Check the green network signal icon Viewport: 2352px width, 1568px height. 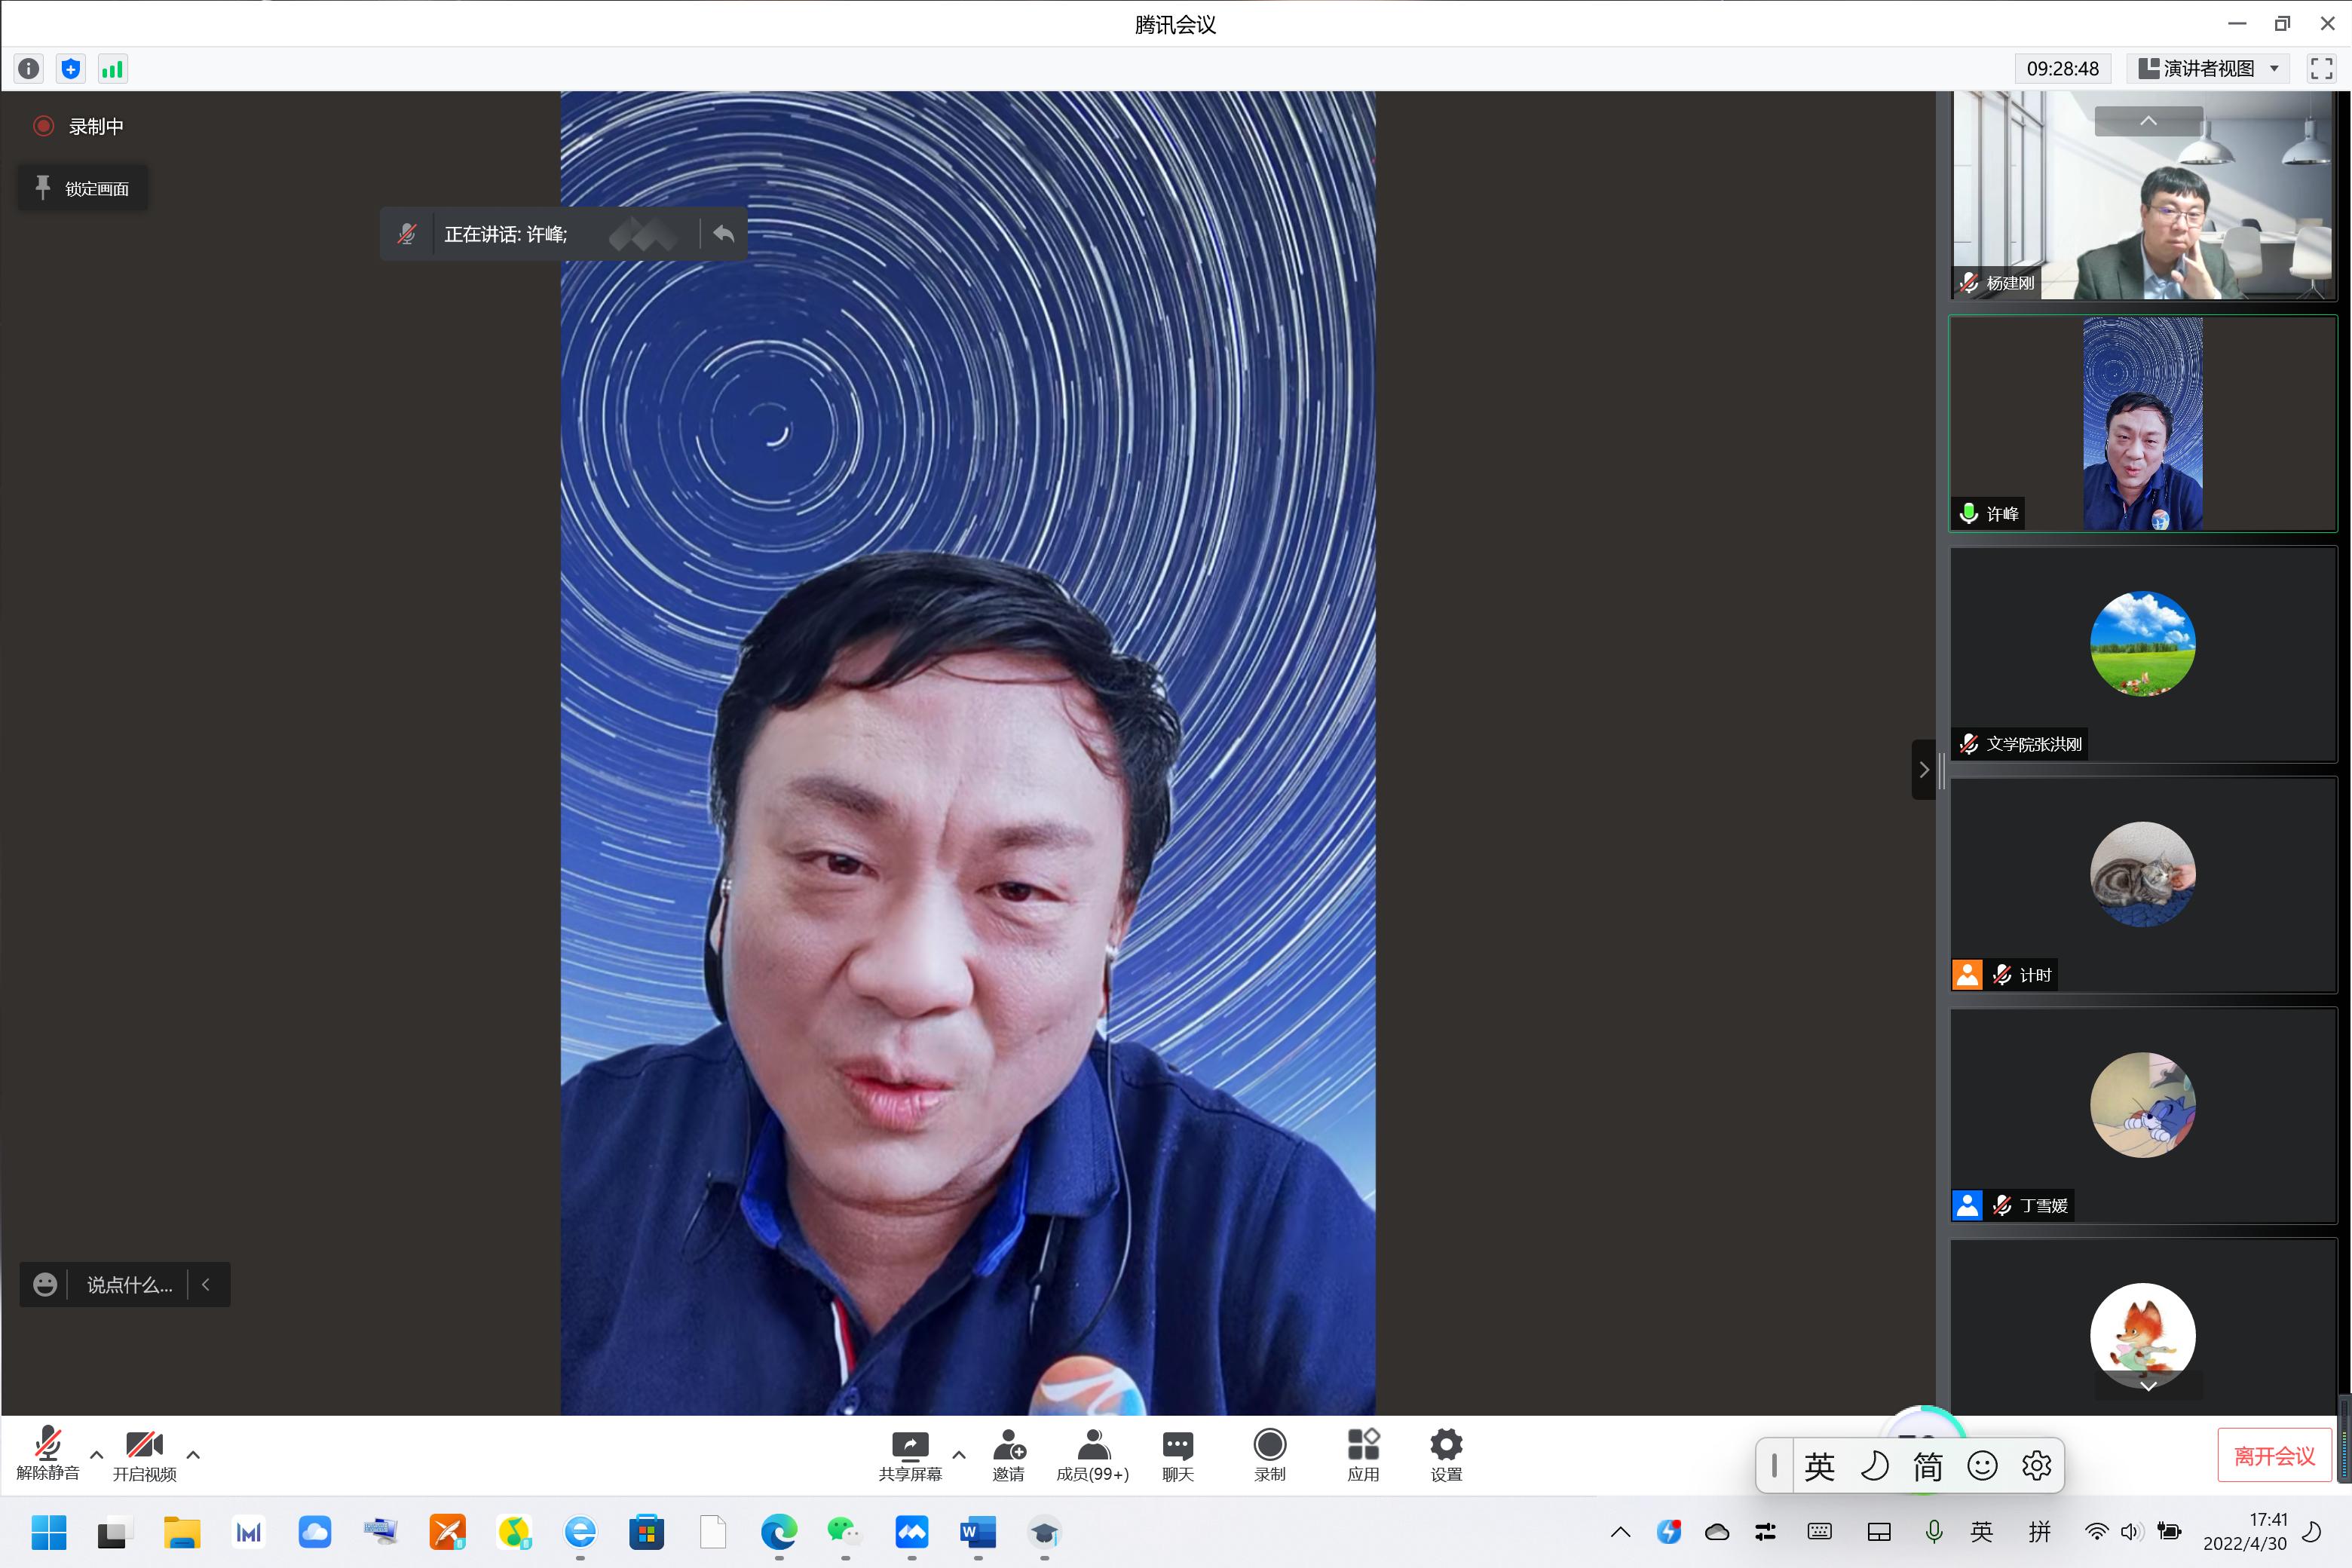112,69
